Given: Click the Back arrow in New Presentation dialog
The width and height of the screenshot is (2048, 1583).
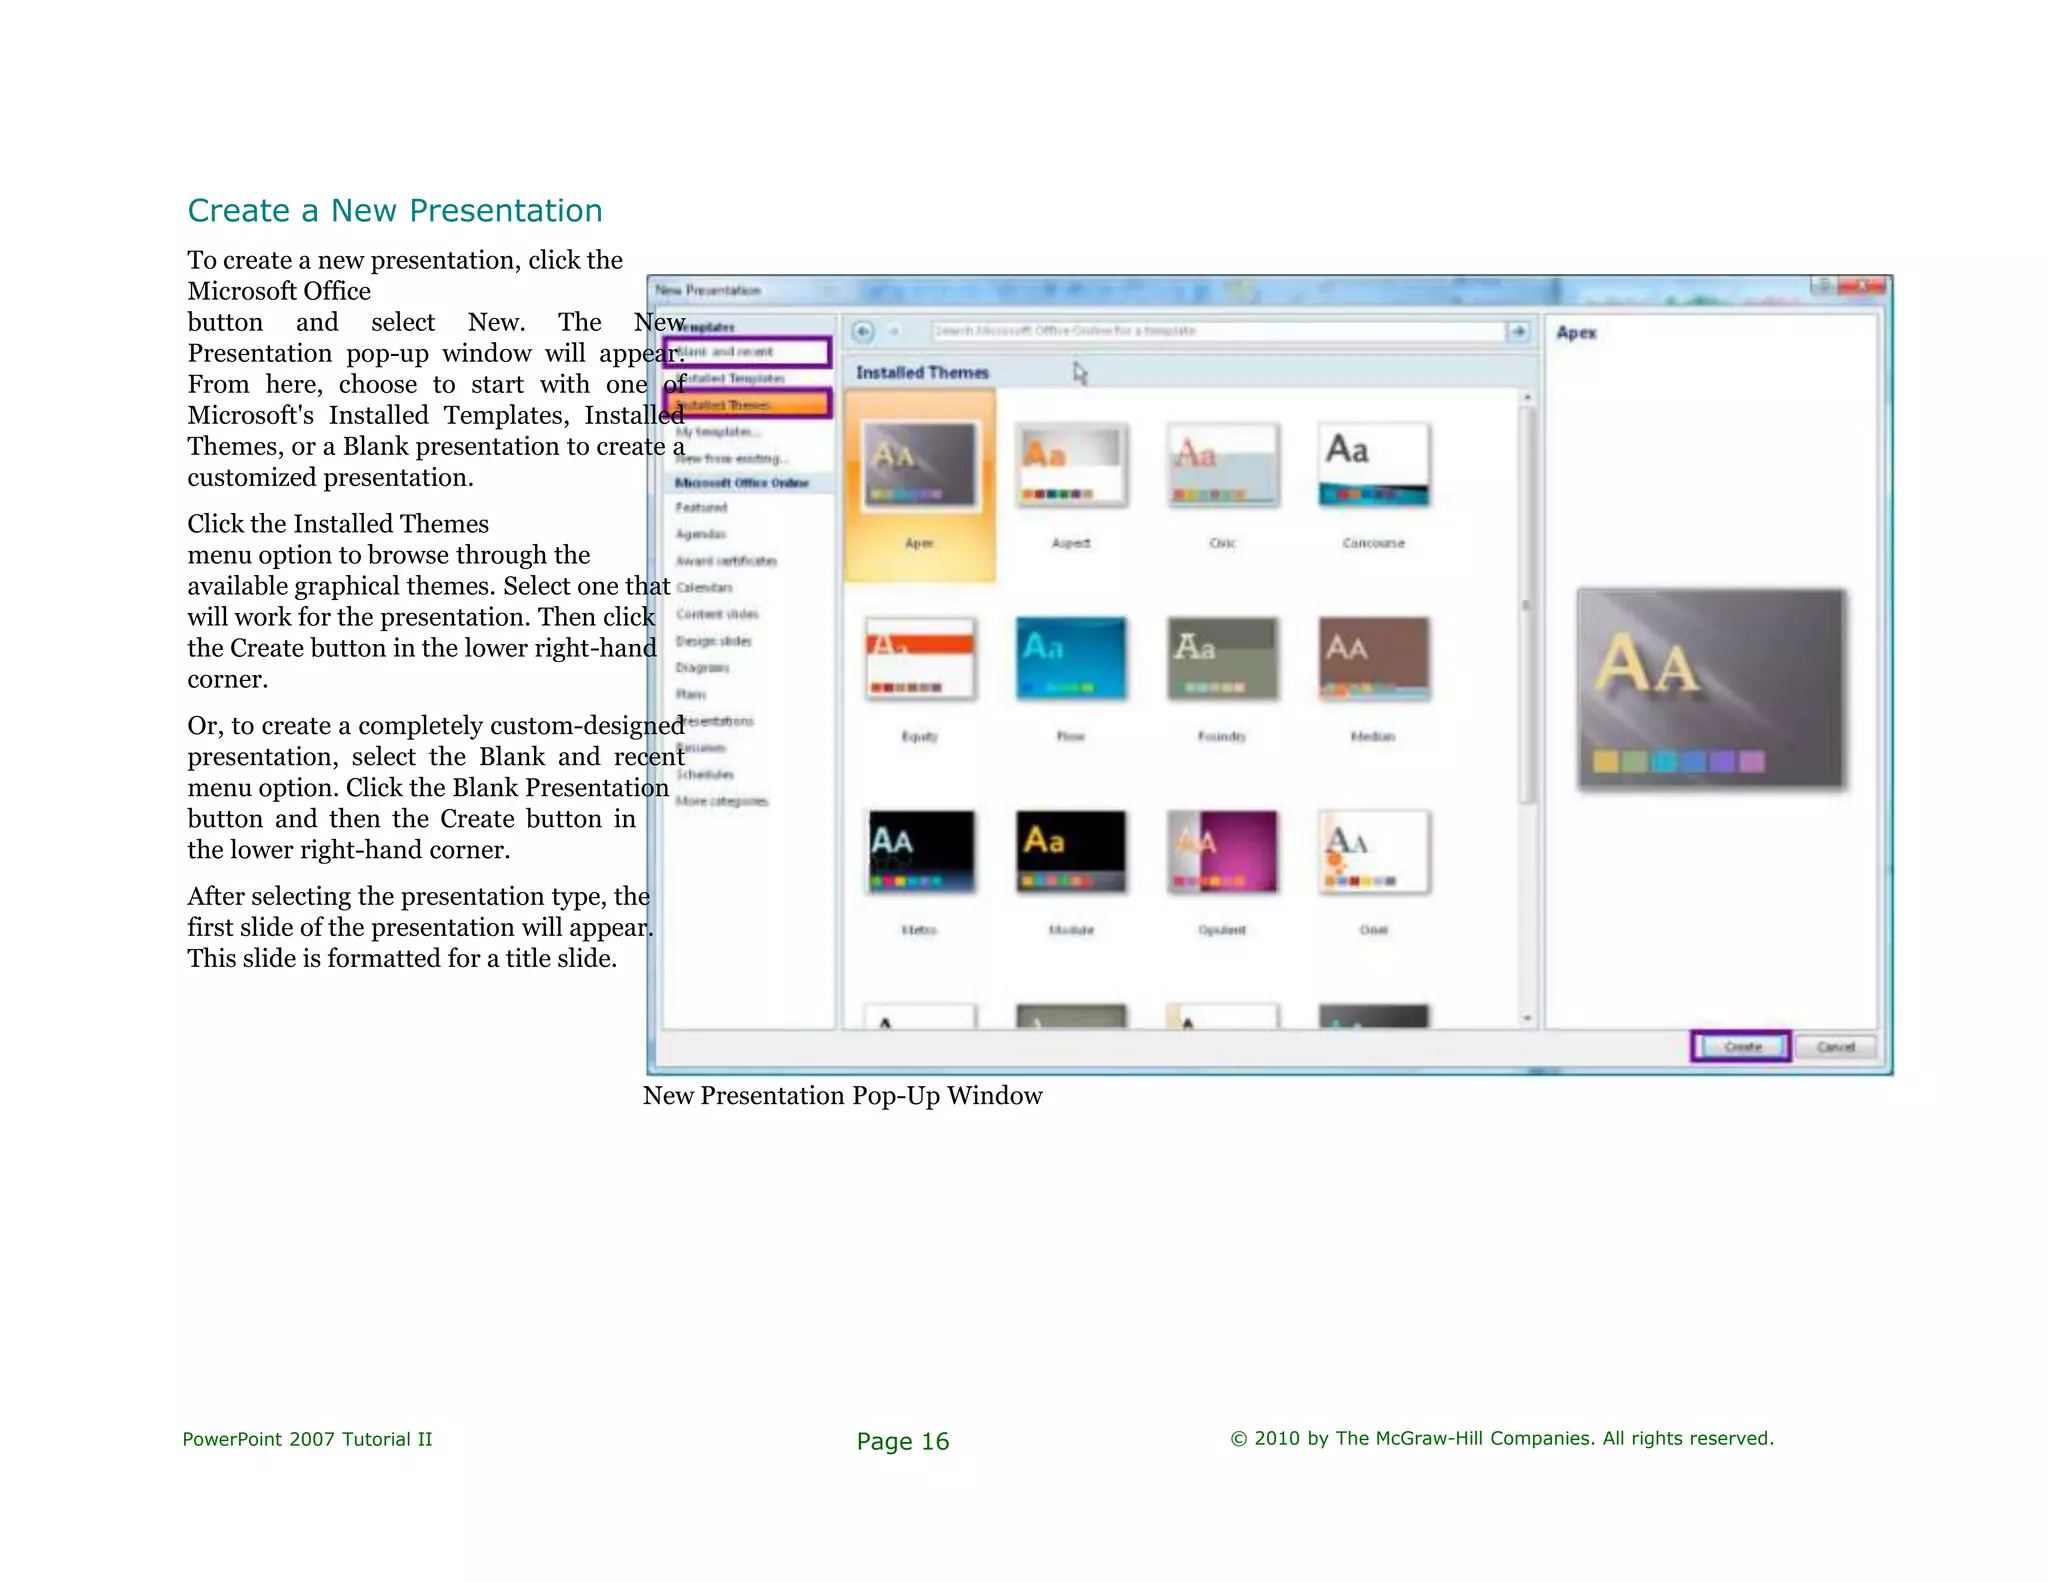Looking at the screenshot, I should click(x=863, y=331).
